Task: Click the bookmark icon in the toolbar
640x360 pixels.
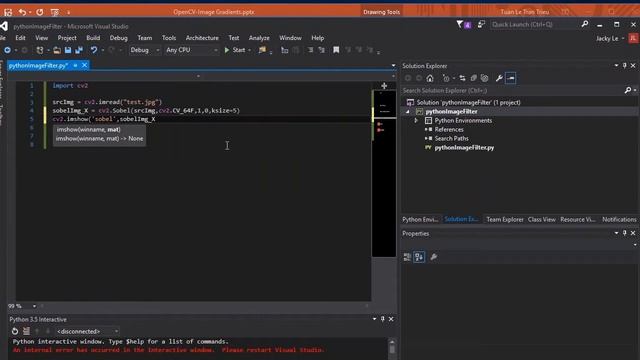Action: coord(336,50)
